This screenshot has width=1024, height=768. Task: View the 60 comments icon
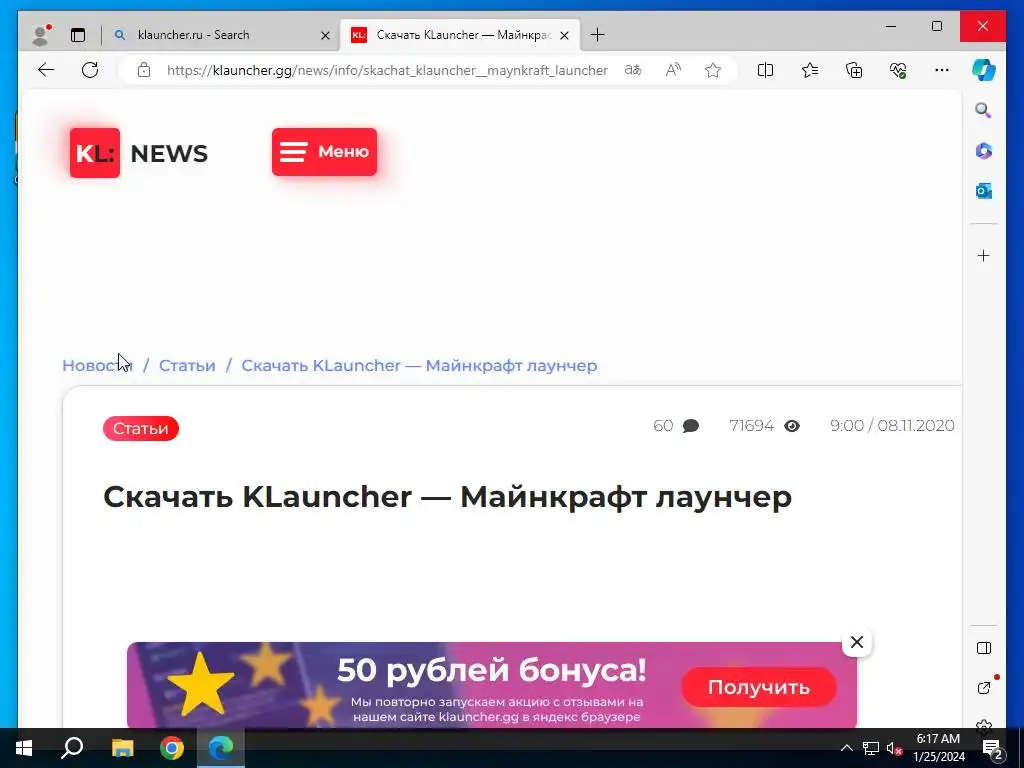(x=691, y=426)
